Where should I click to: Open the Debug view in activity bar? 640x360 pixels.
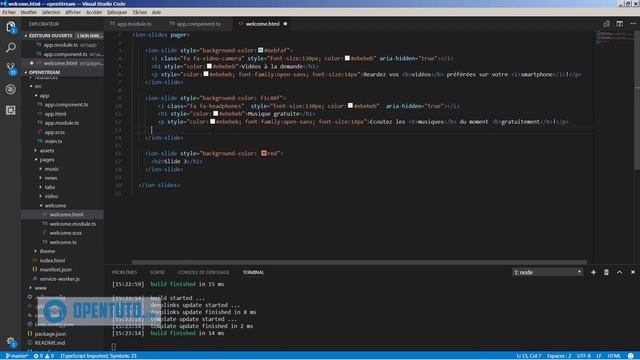click(x=11, y=89)
